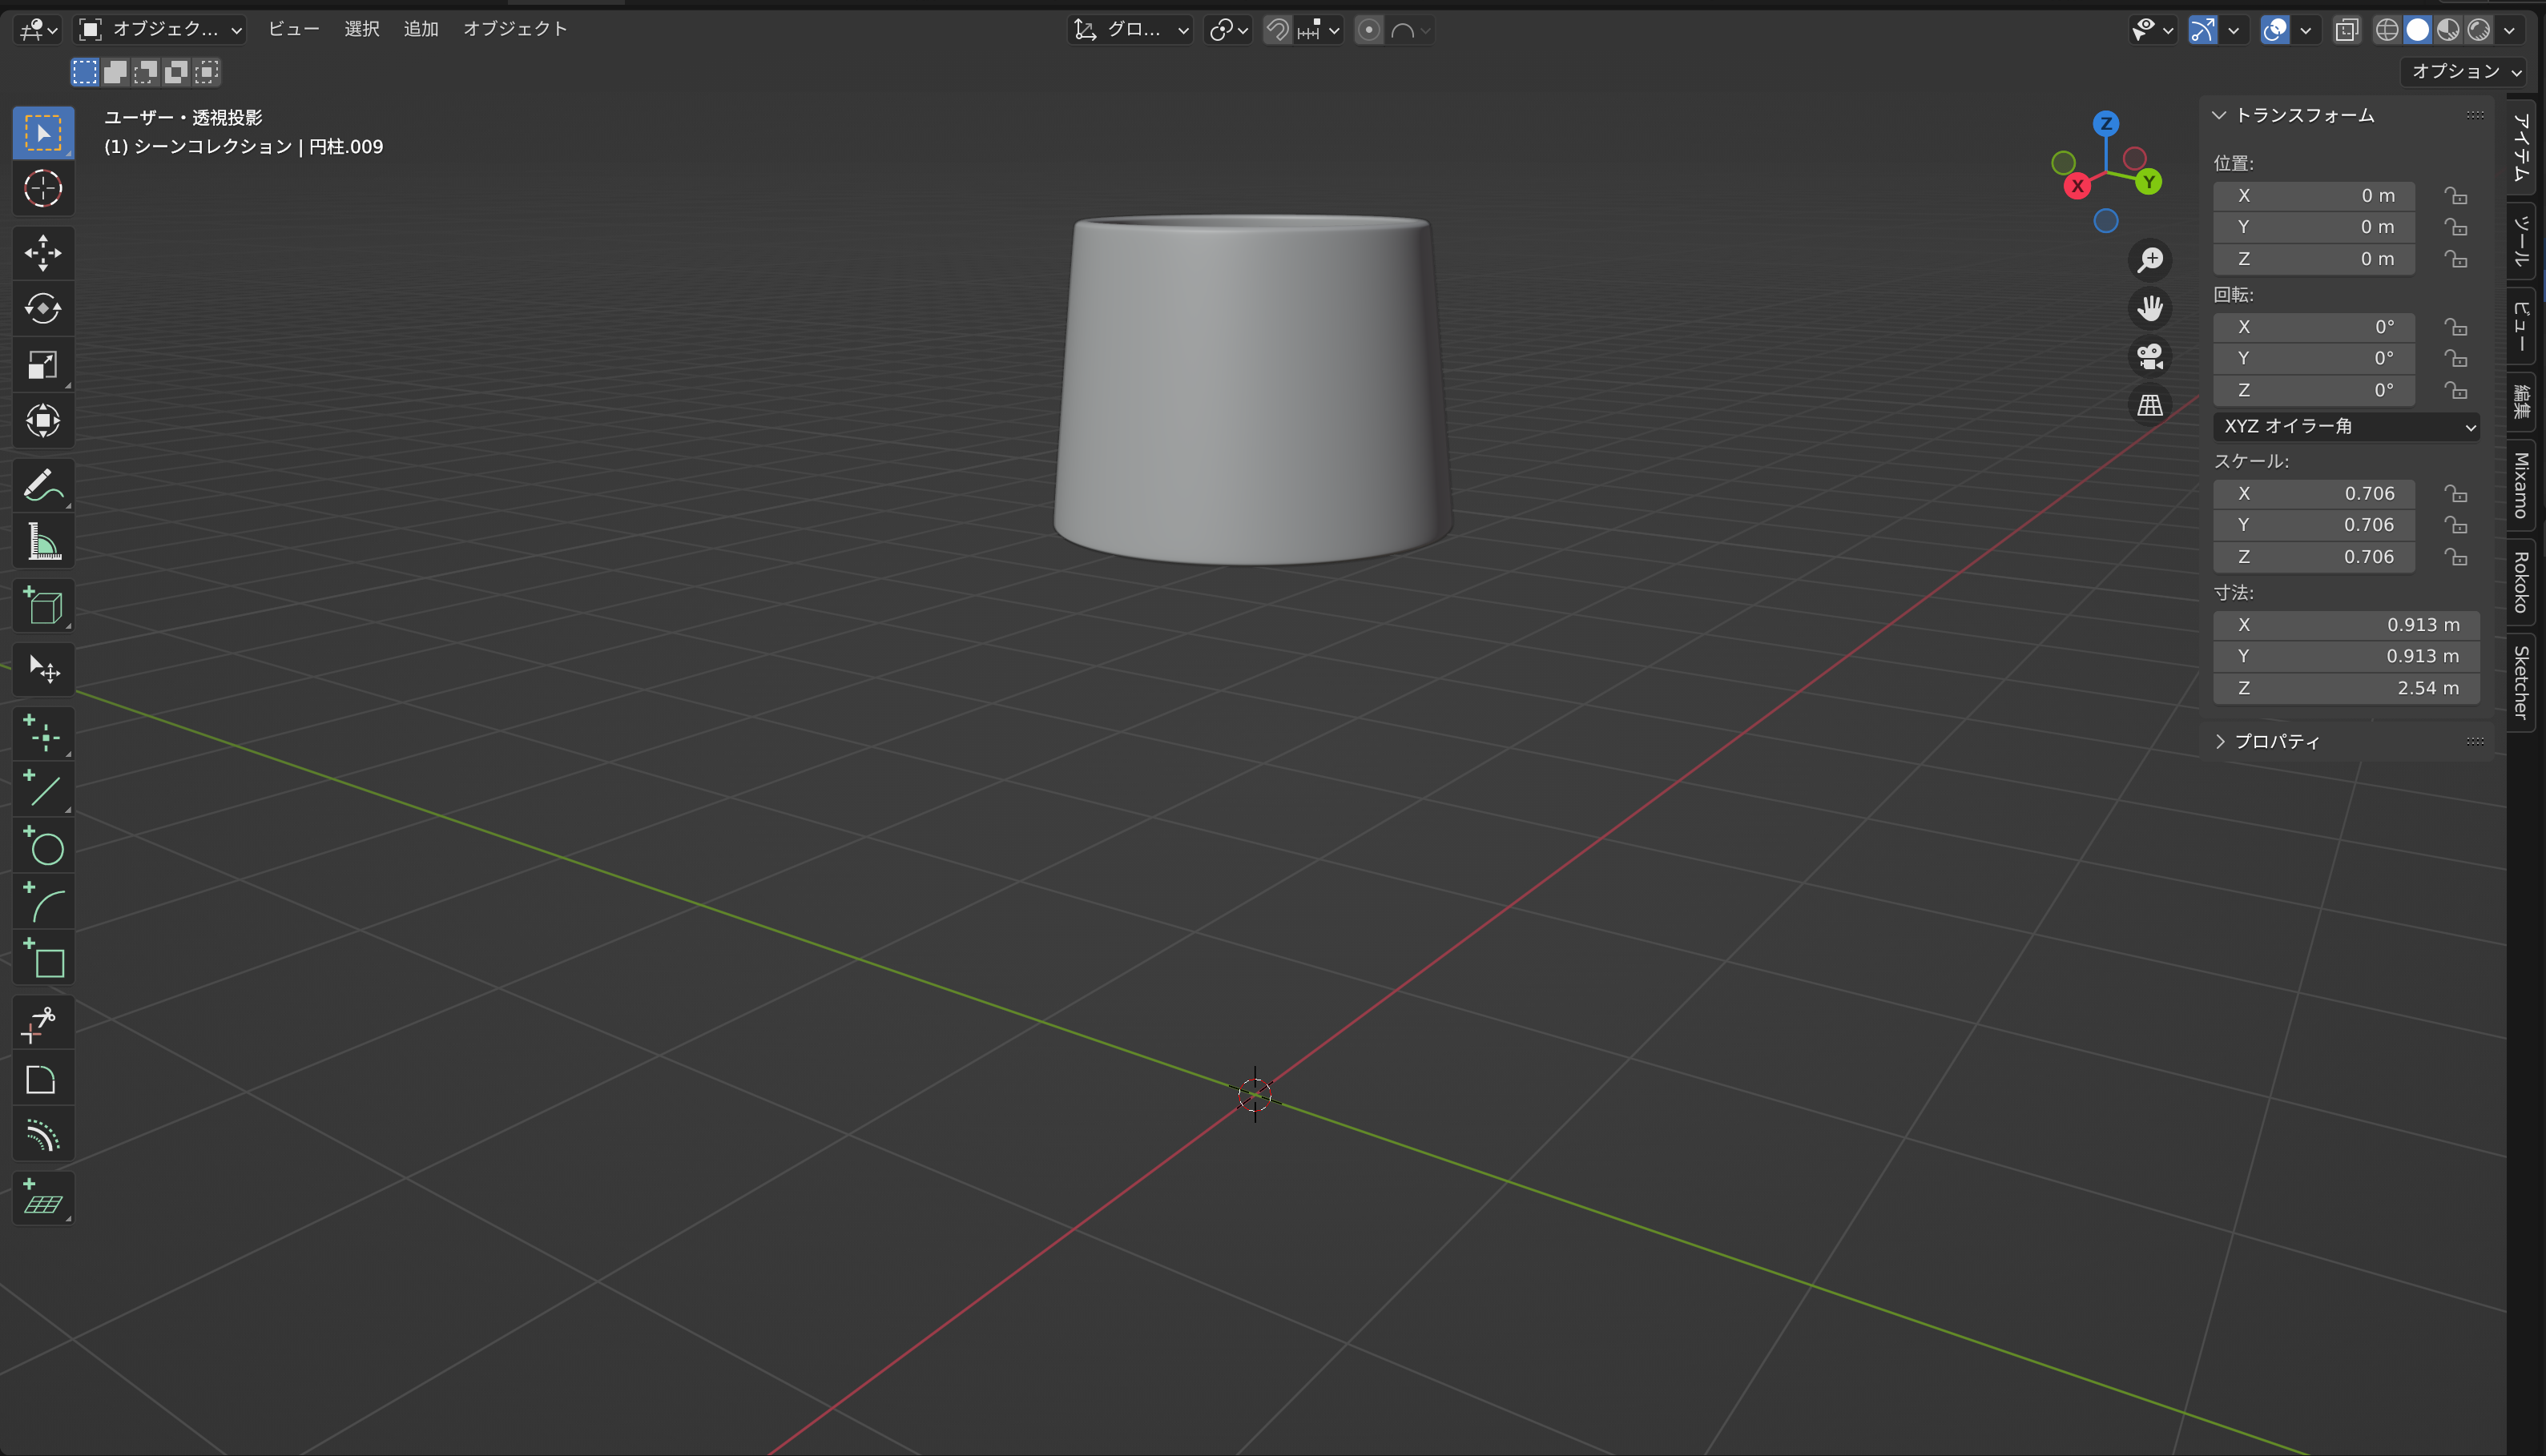The image size is (2546, 1456).
Task: Open the オブジェクト menu
Action: click(x=515, y=29)
